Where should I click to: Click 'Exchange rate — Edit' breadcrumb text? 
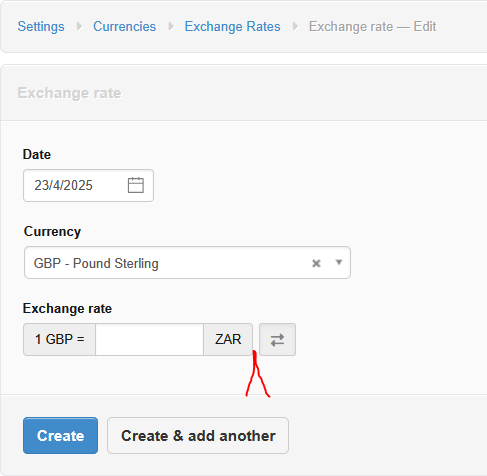(372, 26)
